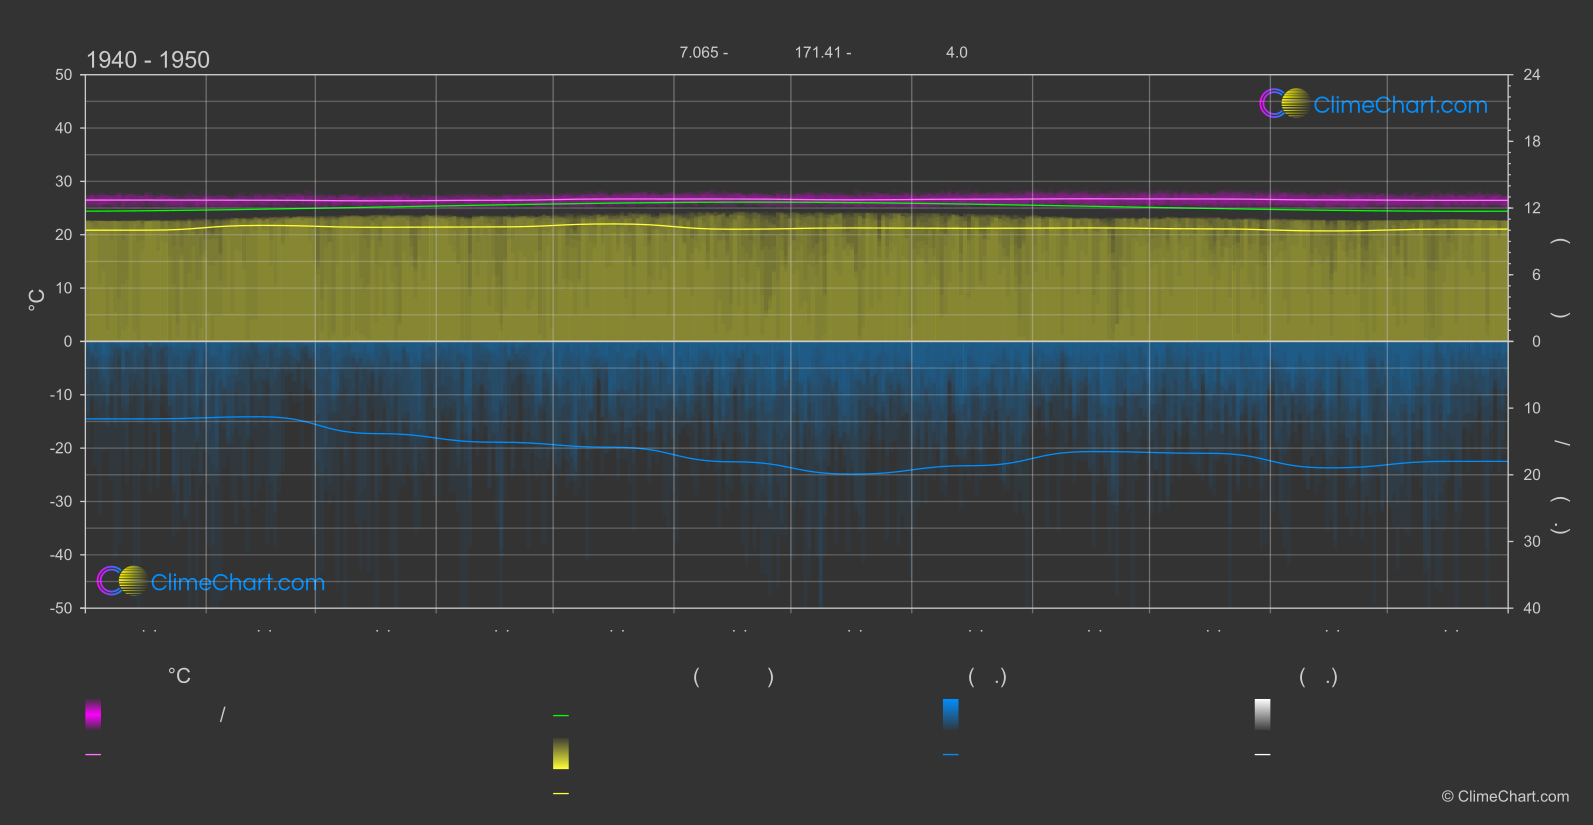Click the ClimeChart.com logo icon bottom left
The height and width of the screenshot is (825, 1593).
coord(122,581)
